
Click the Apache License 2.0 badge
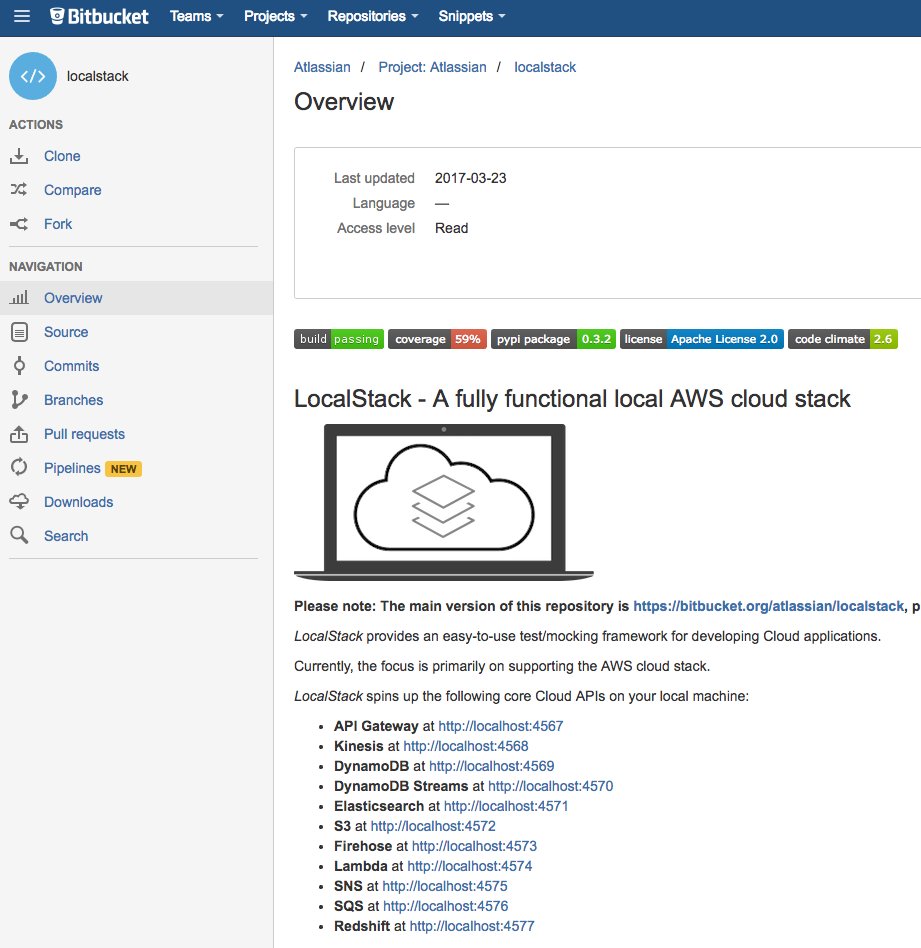point(702,339)
